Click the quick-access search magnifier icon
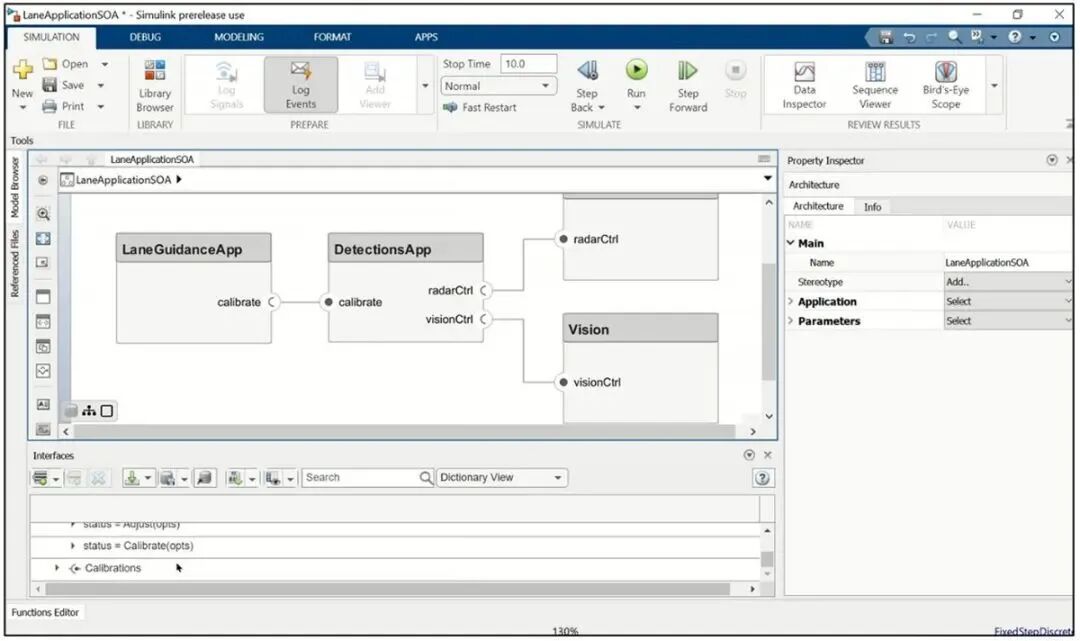1080x641 pixels. [954, 36]
